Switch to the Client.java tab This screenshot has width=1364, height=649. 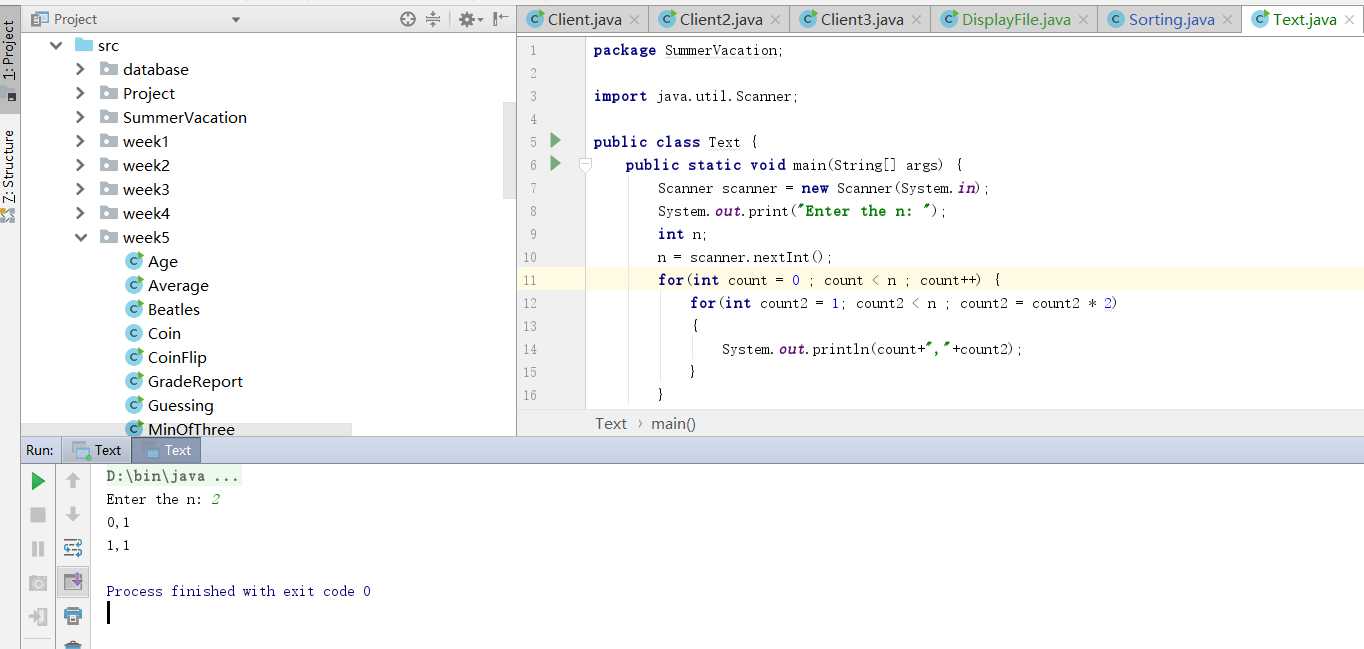(x=583, y=19)
